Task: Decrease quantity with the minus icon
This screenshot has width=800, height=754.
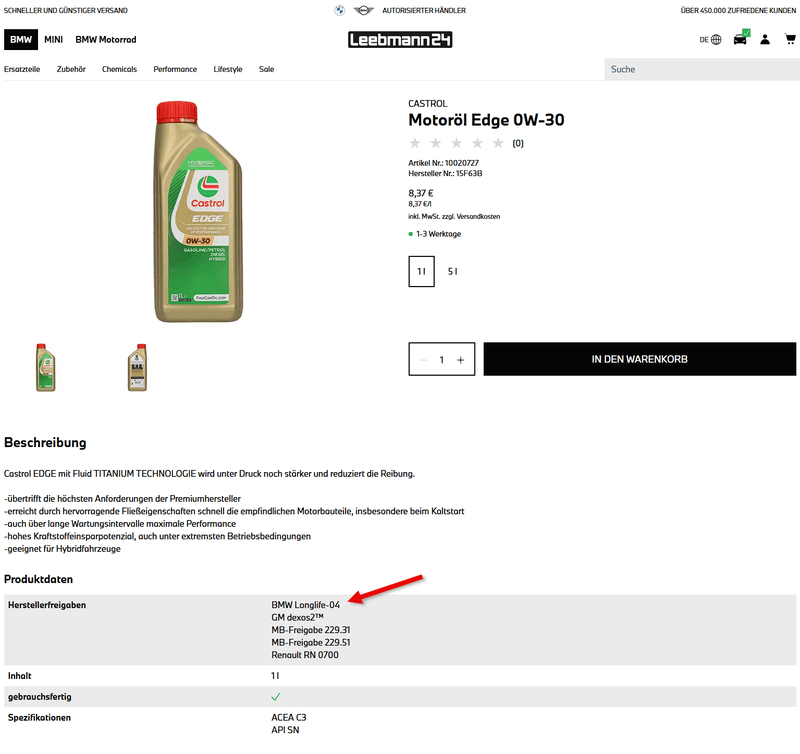Action: [x=423, y=359]
